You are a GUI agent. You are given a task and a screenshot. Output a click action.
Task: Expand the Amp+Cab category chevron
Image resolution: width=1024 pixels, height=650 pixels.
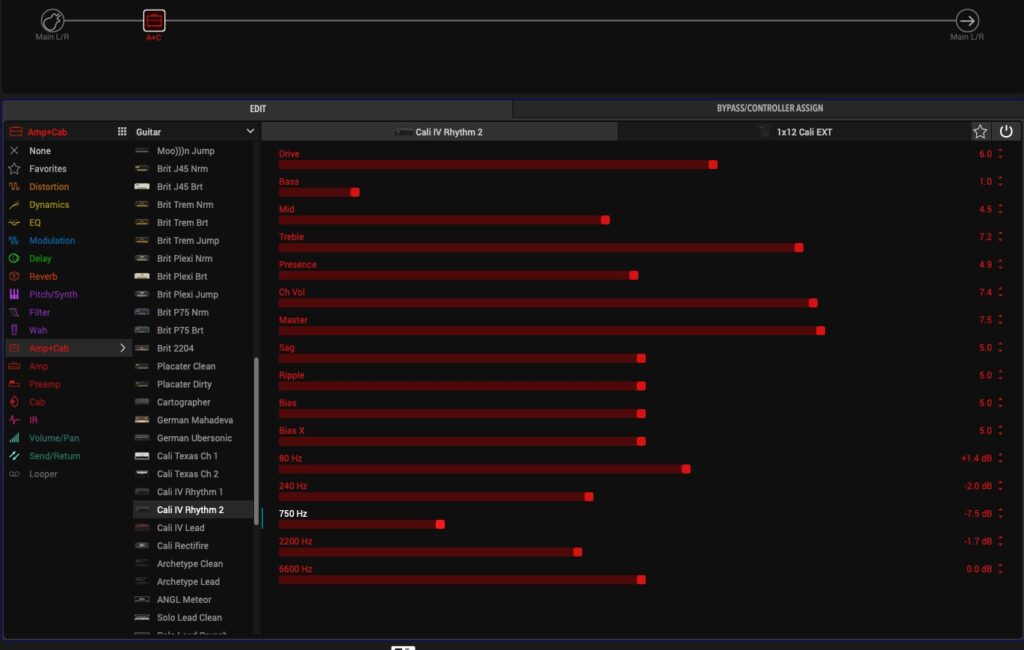point(123,348)
